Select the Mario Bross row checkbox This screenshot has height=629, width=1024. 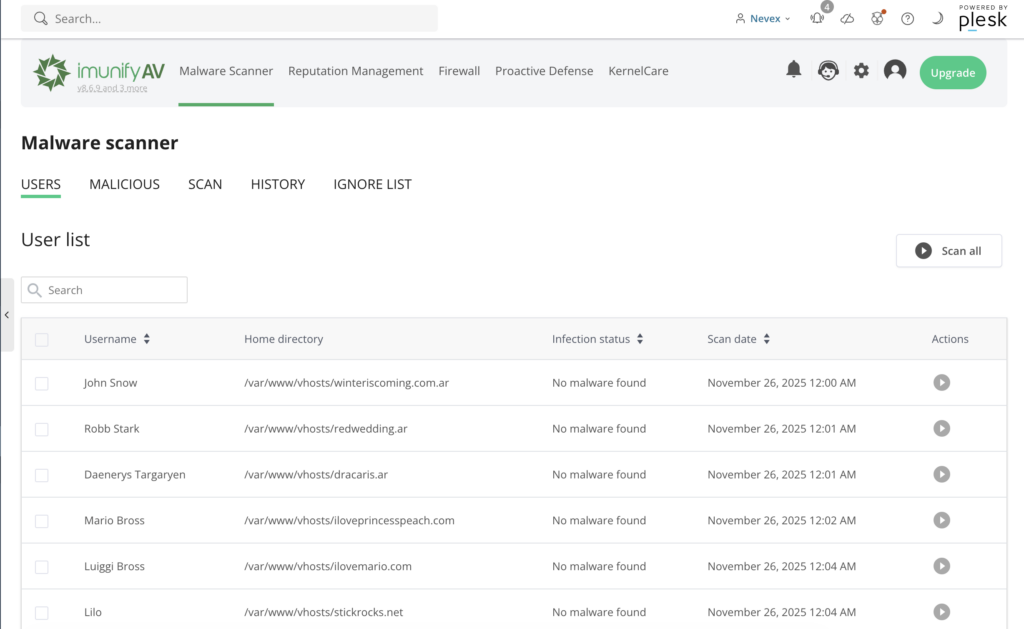pyautogui.click(x=41, y=521)
